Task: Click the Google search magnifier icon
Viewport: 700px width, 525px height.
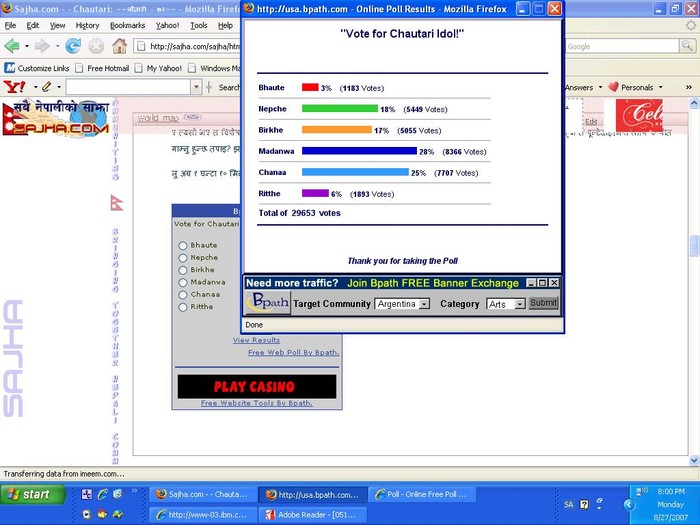Action: pyautogui.click(x=687, y=46)
